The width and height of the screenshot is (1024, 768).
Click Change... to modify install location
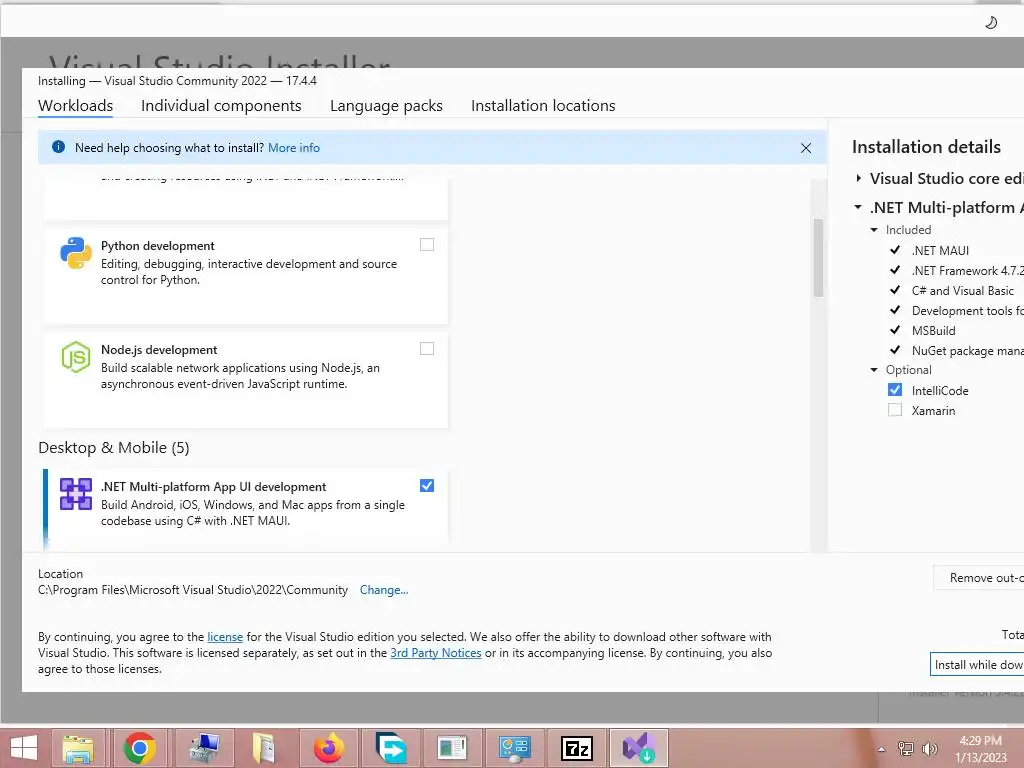pyautogui.click(x=384, y=590)
